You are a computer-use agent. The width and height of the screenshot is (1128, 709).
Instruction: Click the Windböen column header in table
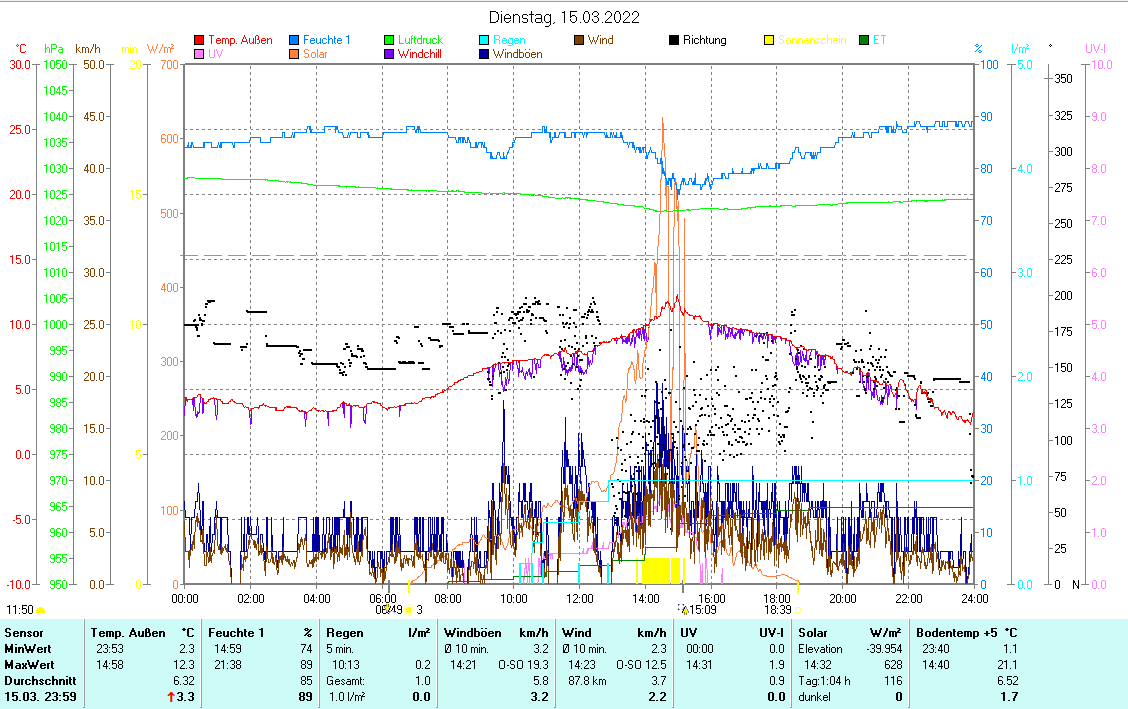tap(472, 633)
